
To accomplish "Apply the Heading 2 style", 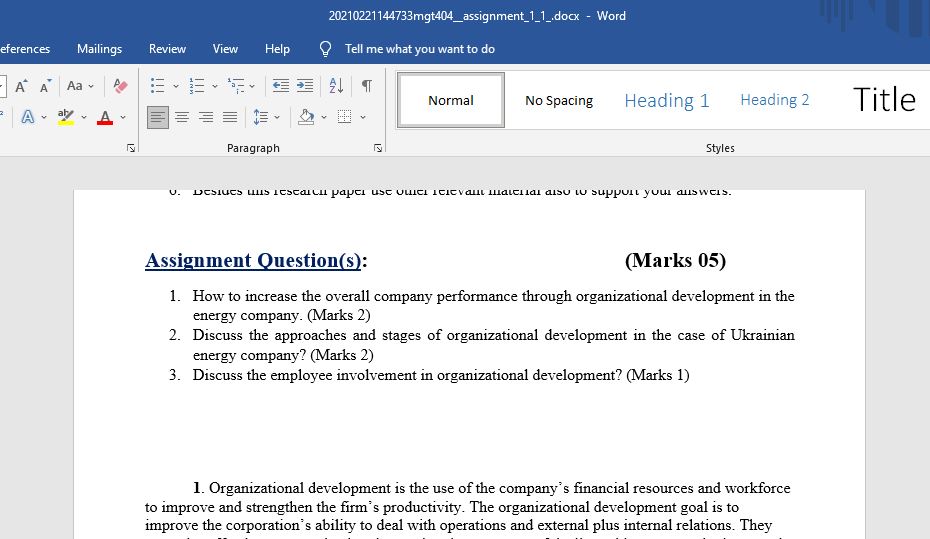I will pos(775,100).
